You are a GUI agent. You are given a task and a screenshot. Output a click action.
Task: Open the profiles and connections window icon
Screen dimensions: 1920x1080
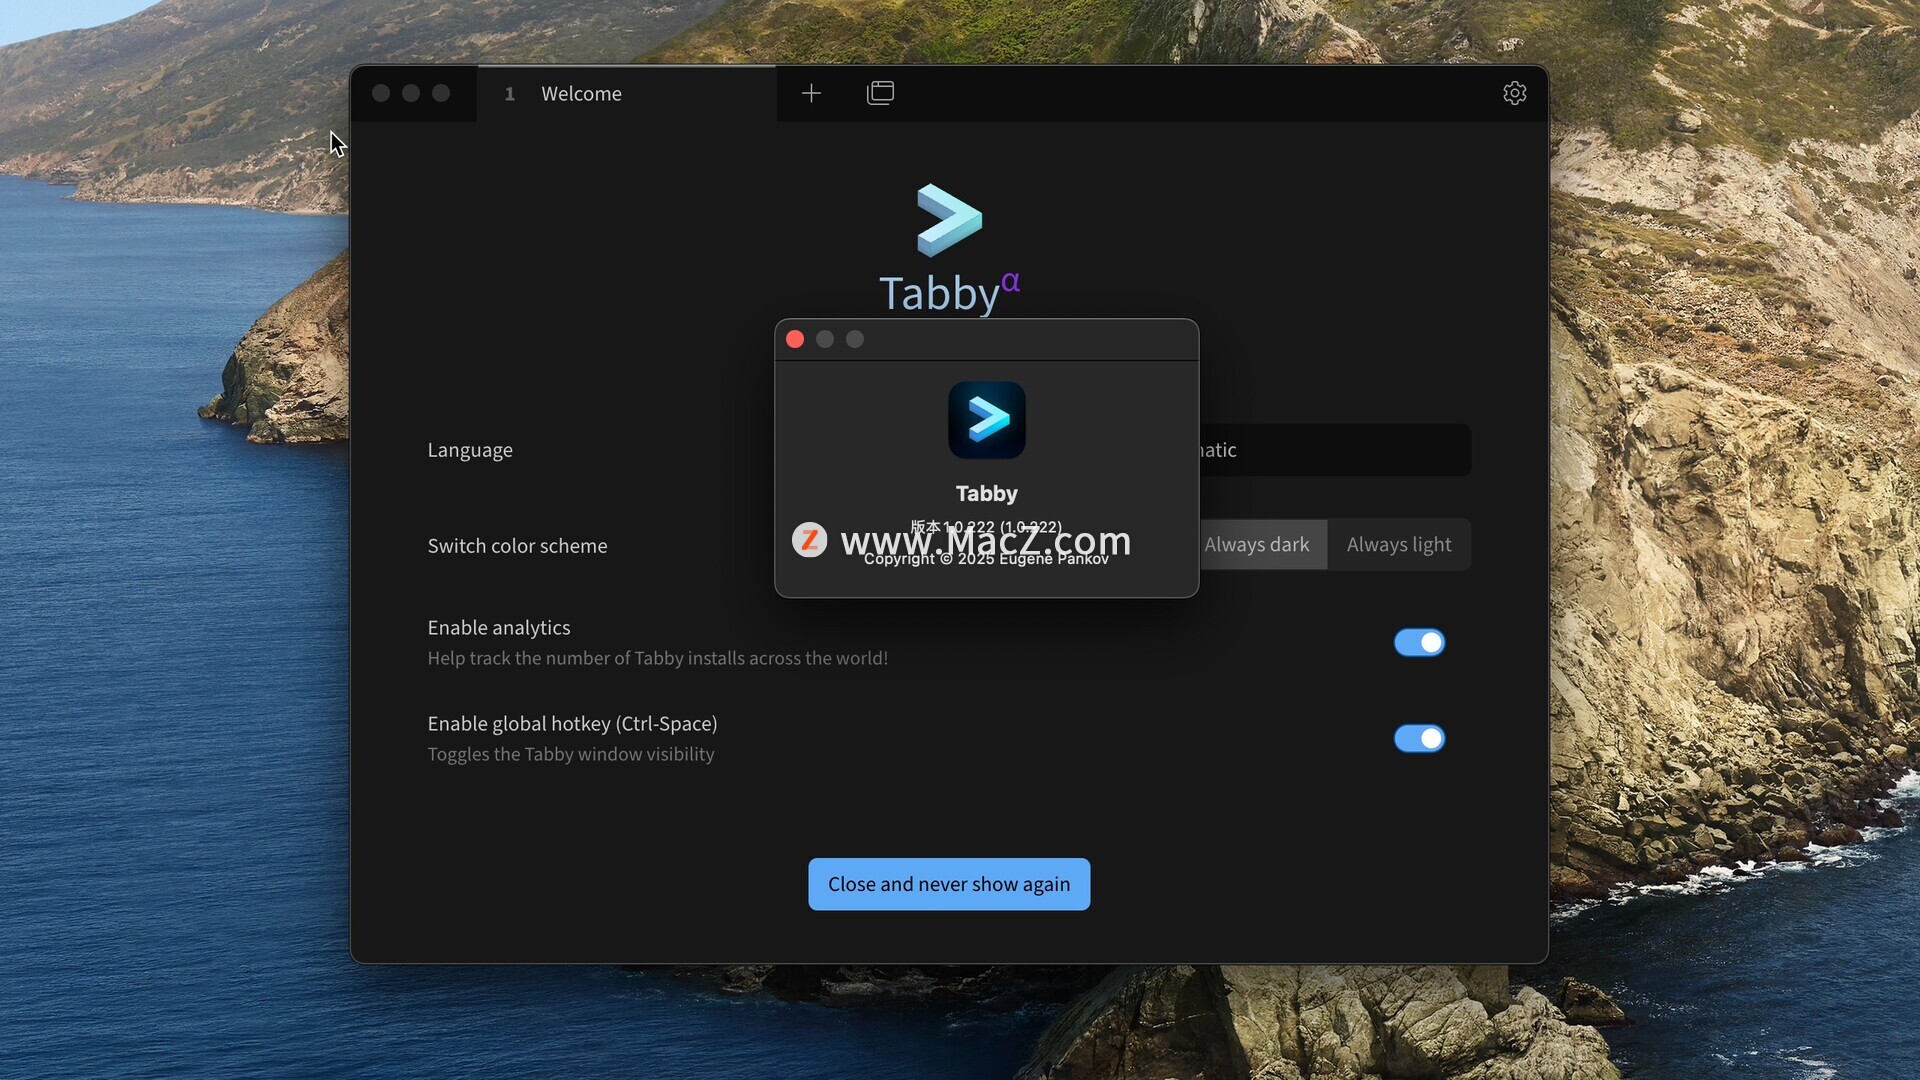880,93
